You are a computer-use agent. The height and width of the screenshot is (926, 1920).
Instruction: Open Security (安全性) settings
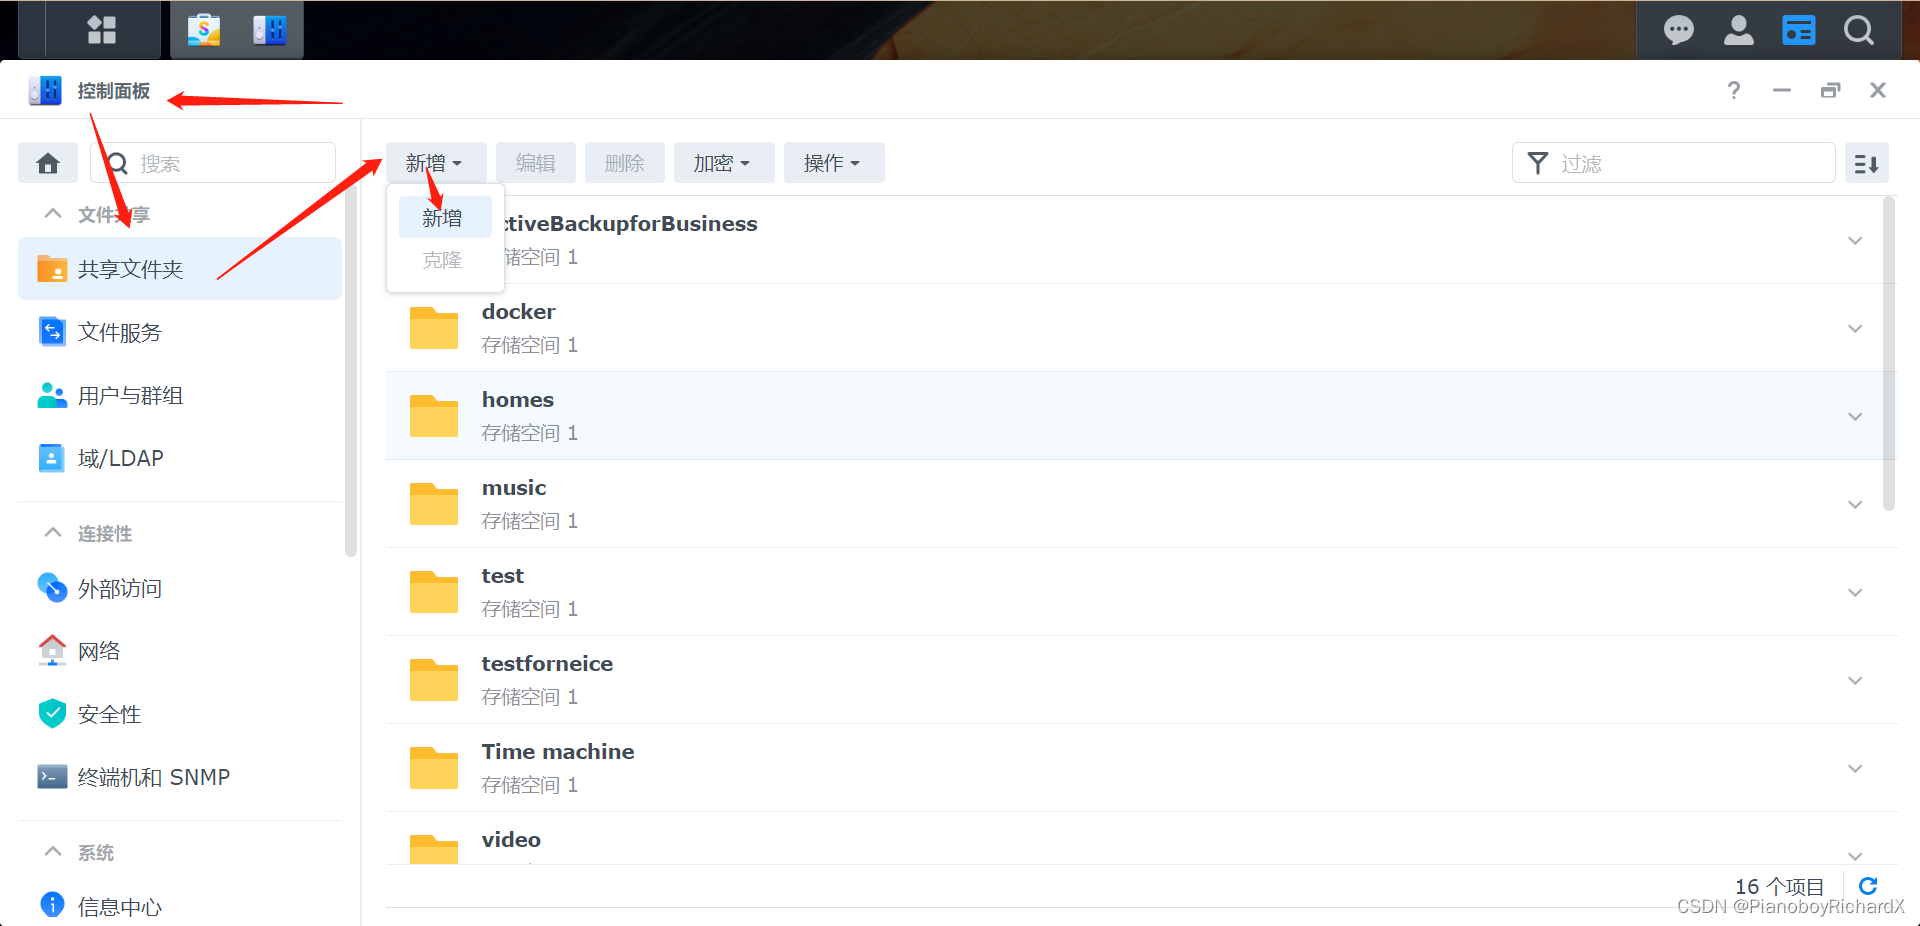(x=180, y=714)
